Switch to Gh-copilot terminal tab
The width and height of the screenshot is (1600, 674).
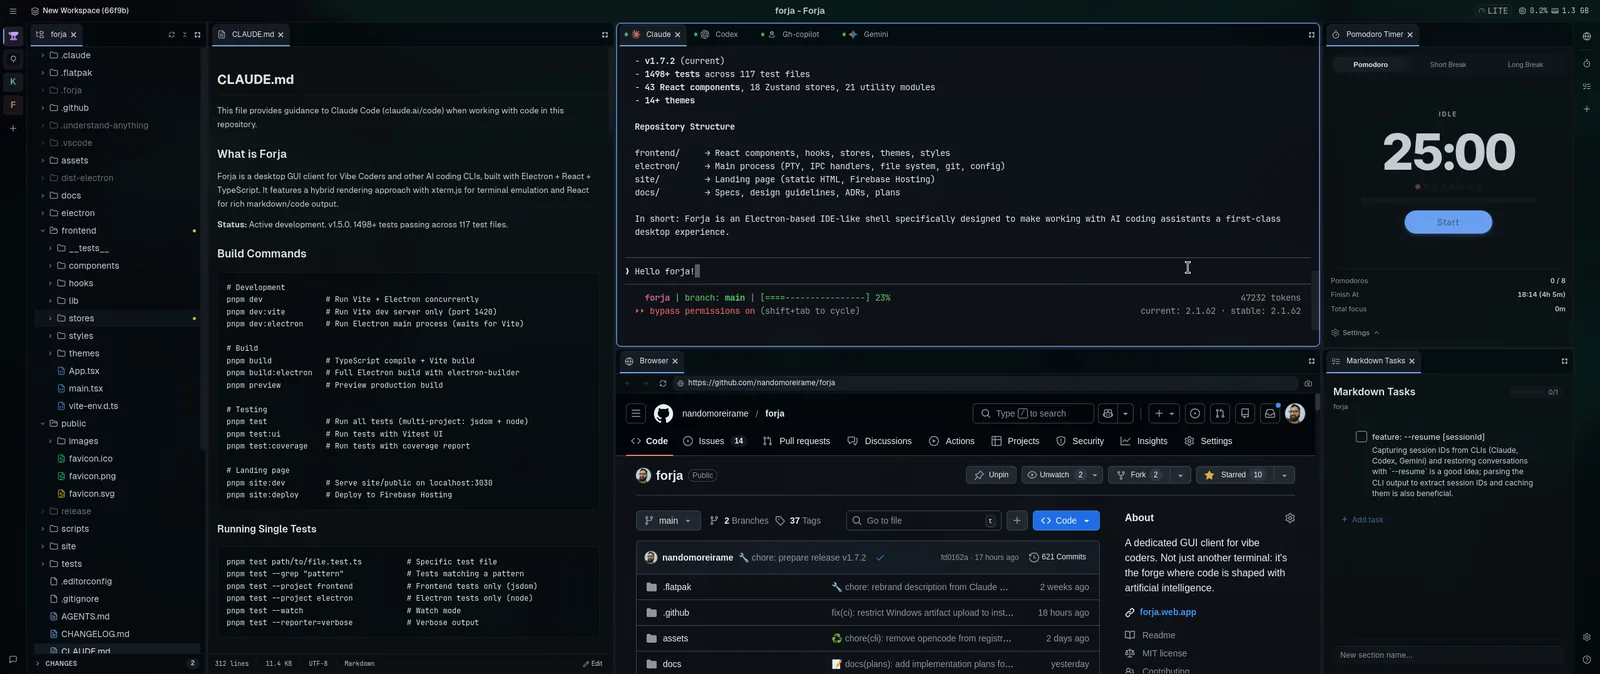(x=793, y=34)
